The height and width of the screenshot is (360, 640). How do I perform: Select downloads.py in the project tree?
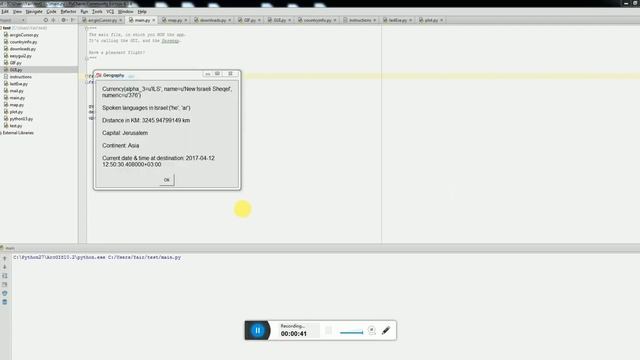click(22, 49)
